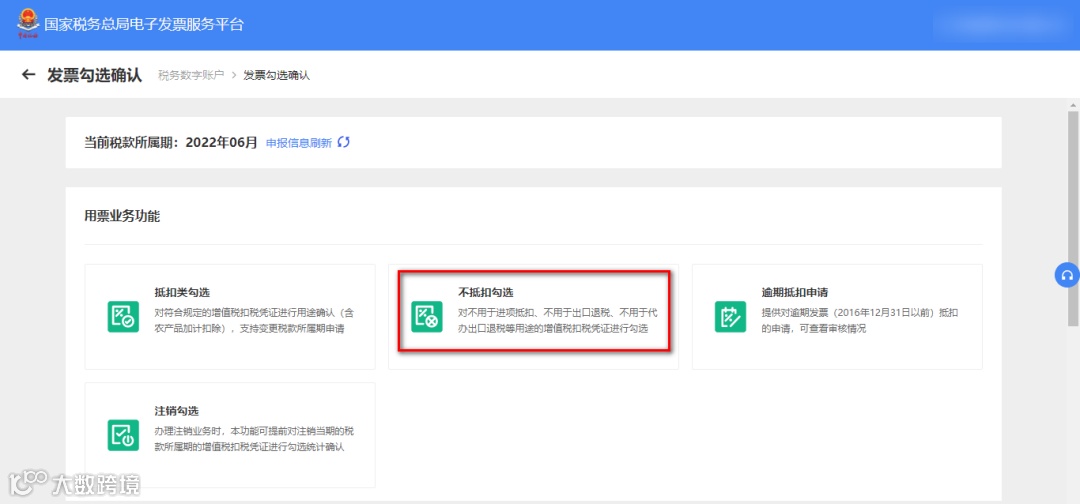Open the 注销勾选 card title

point(177,410)
